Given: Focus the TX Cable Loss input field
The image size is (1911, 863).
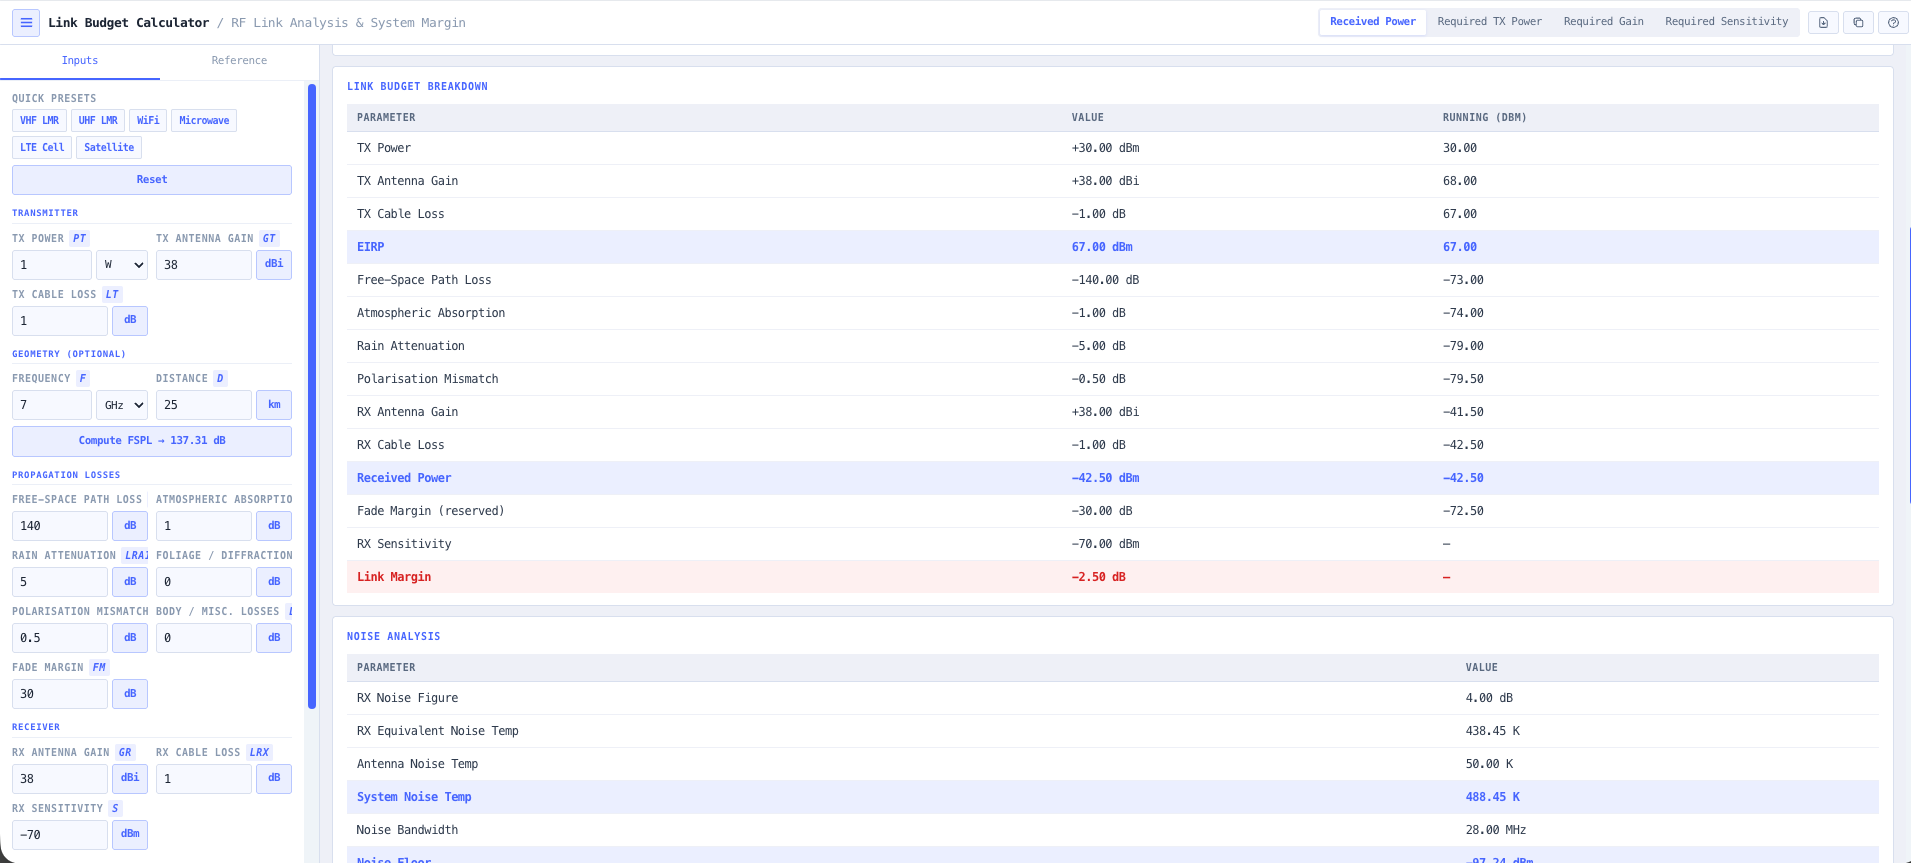Looking at the screenshot, I should [60, 321].
